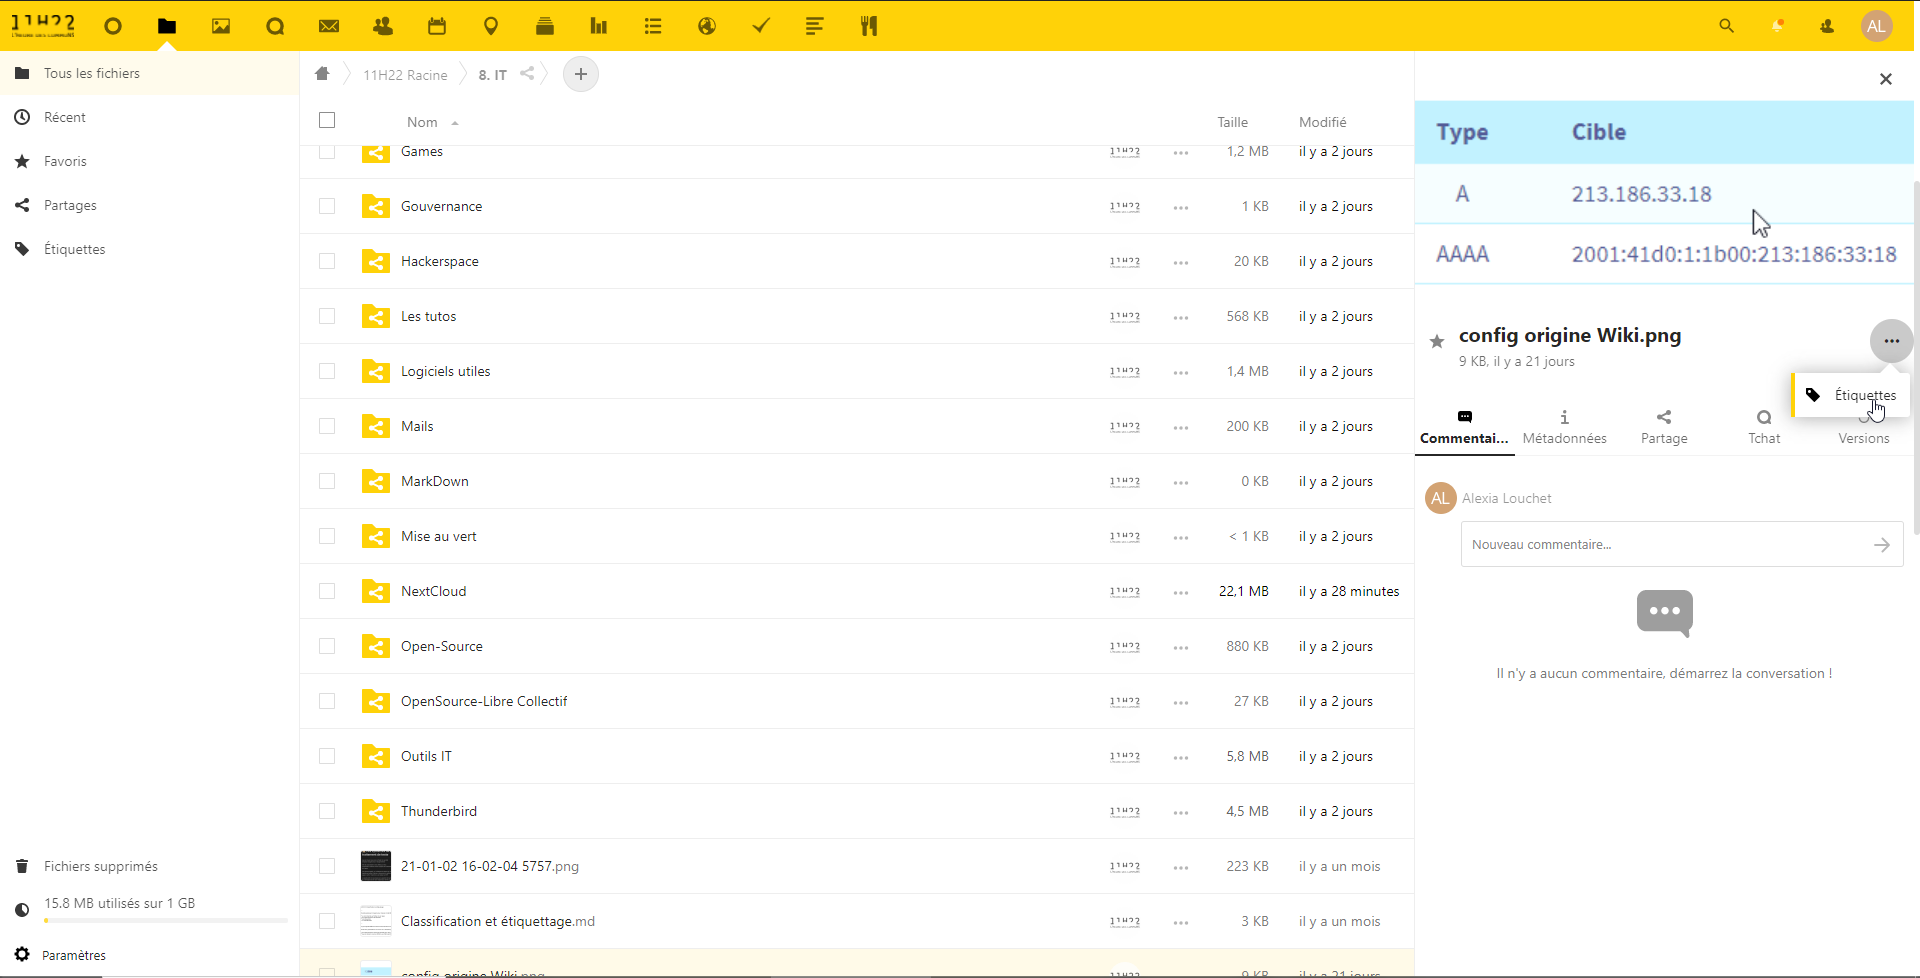Open the Calendar app icon

[x=437, y=27]
